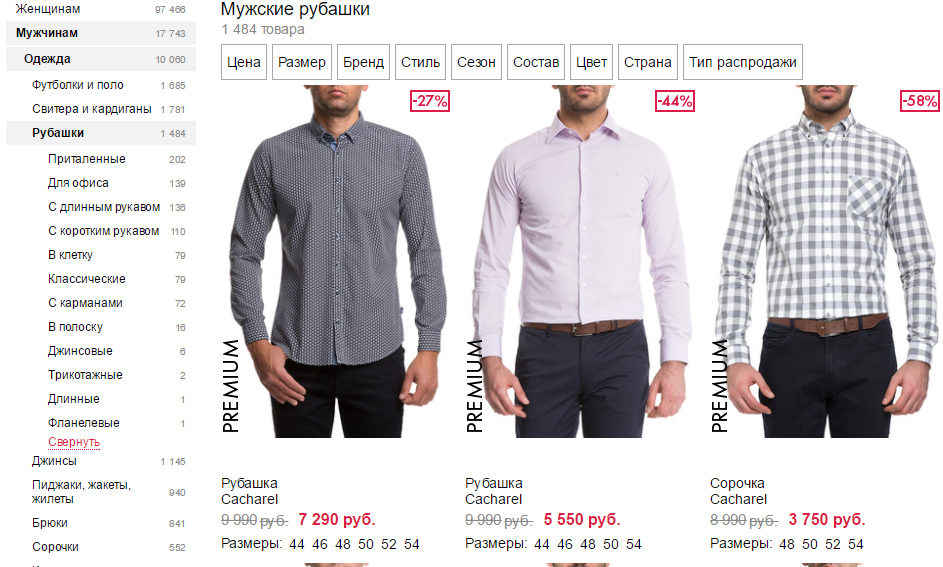
Task: Open the Цена filter dropdown
Action: [244, 62]
